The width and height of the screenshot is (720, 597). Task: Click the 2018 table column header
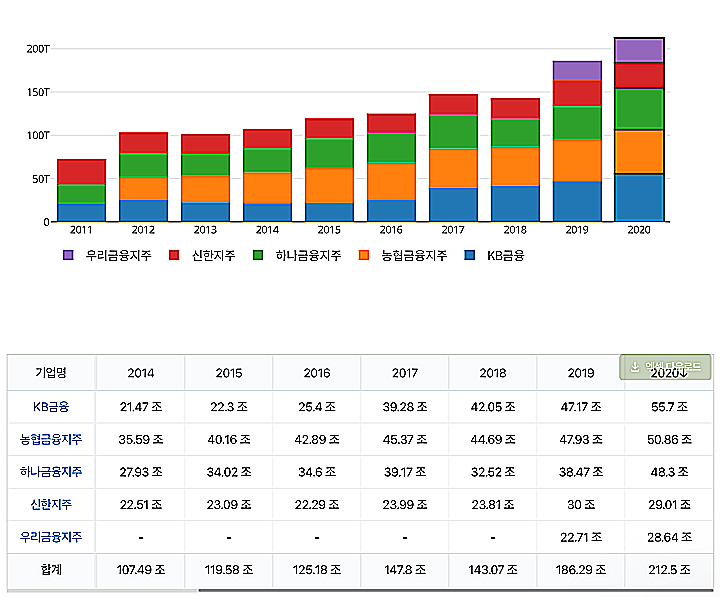click(x=493, y=373)
